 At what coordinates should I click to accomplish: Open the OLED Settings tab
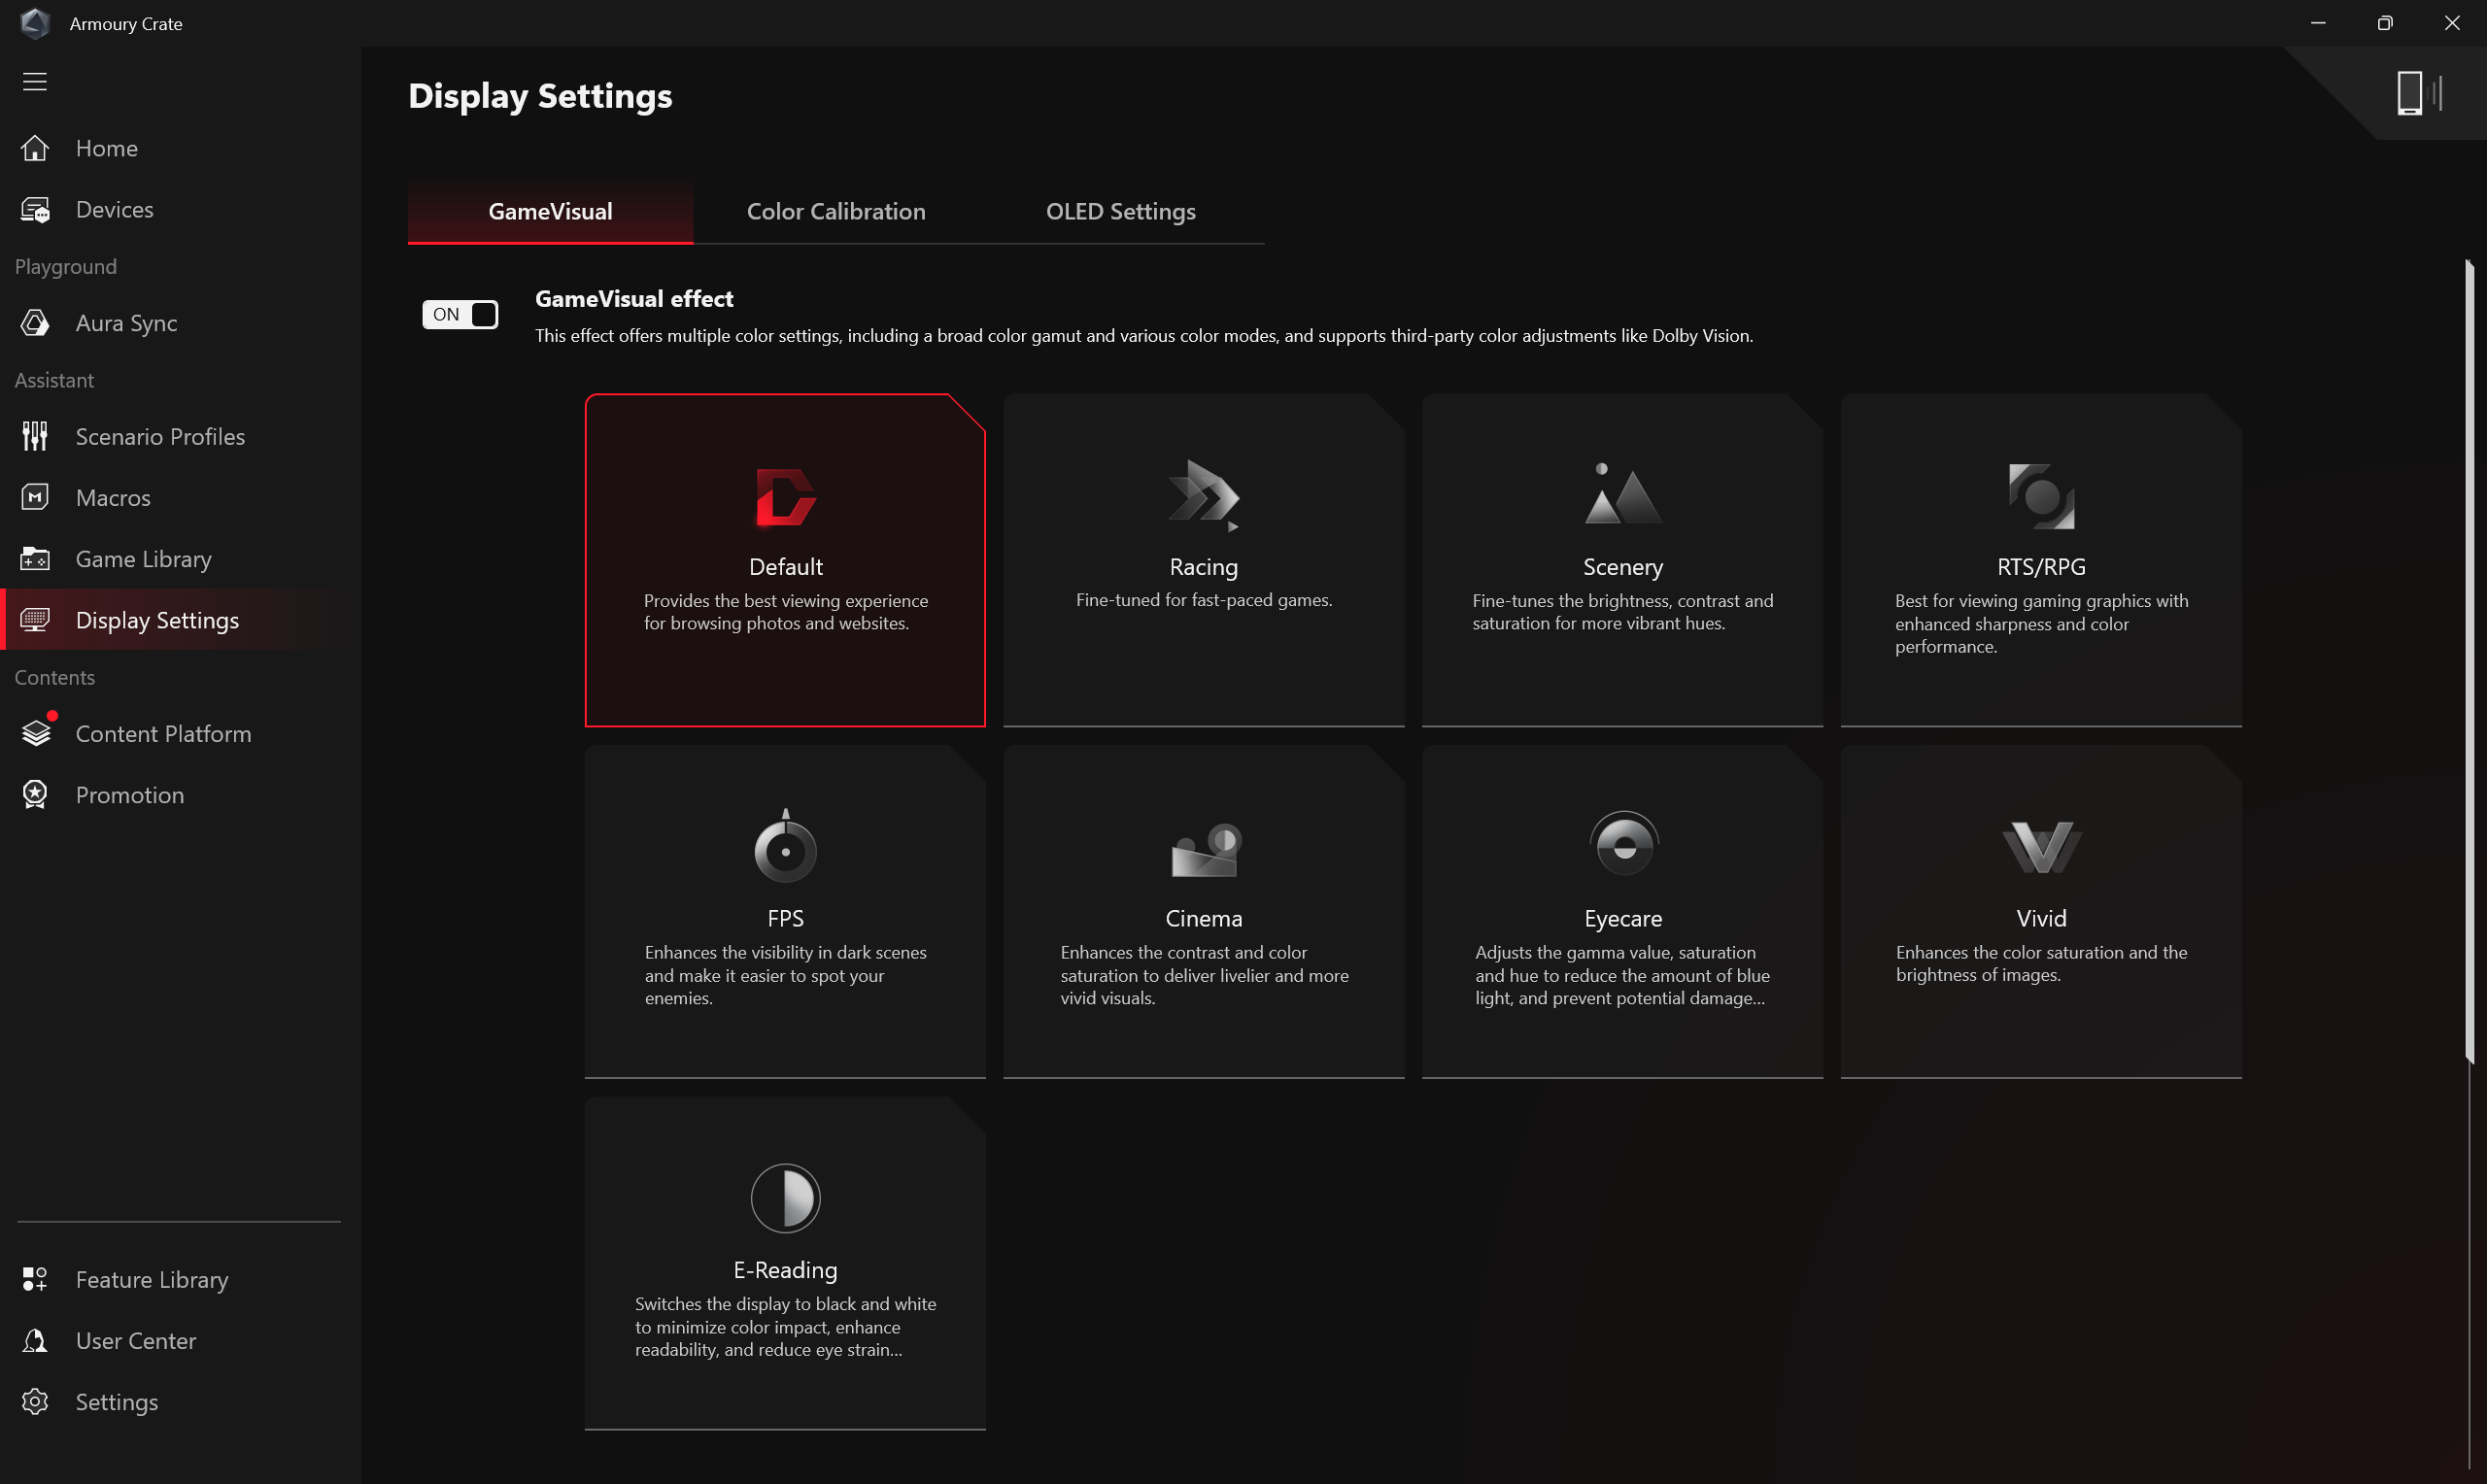(1120, 212)
